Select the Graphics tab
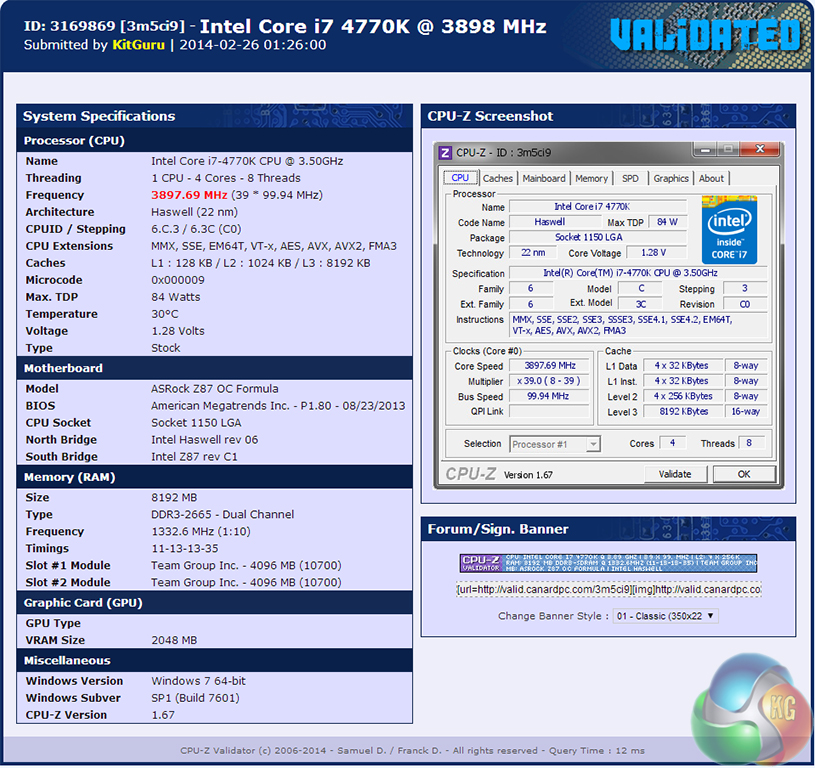This screenshot has height=768, width=815. coord(671,178)
